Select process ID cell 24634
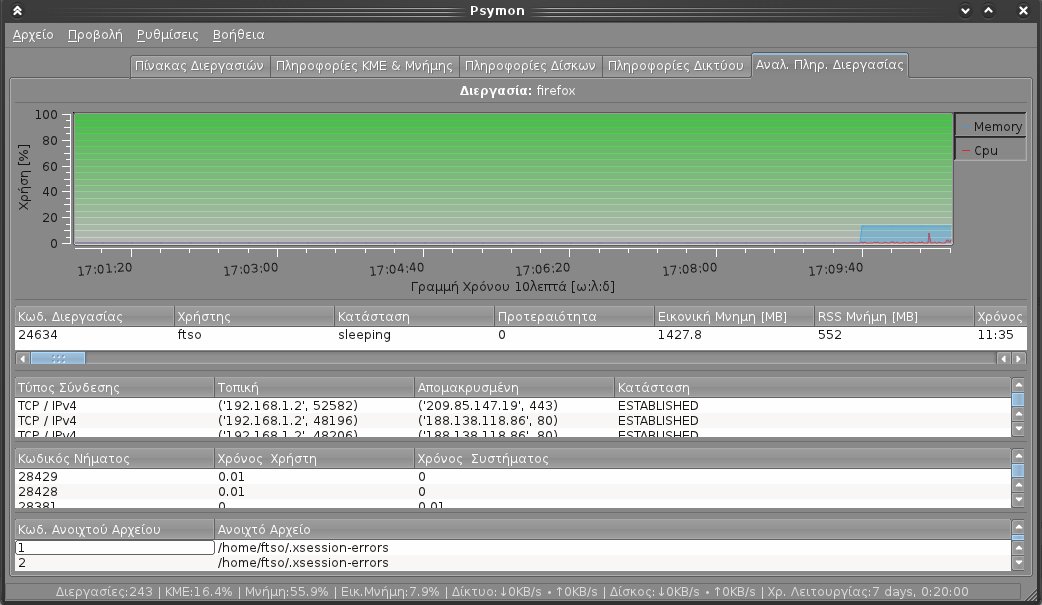Viewport: 1042px width, 605px height. coord(94,335)
